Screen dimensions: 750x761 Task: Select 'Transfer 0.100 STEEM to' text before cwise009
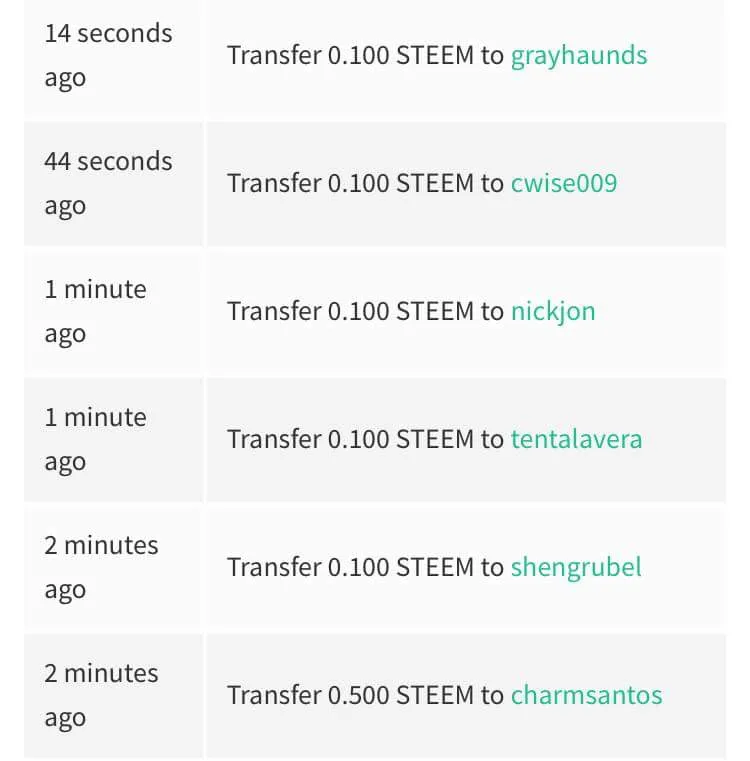366,183
